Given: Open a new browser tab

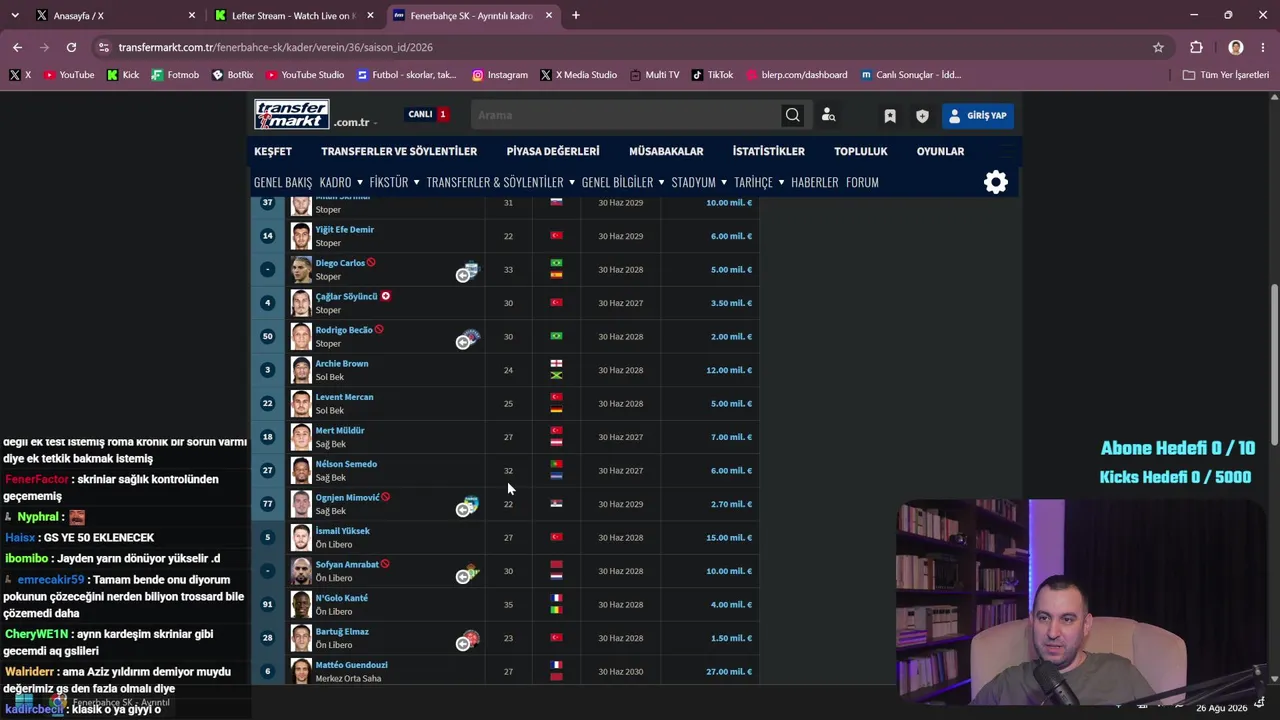Looking at the screenshot, I should [x=576, y=15].
